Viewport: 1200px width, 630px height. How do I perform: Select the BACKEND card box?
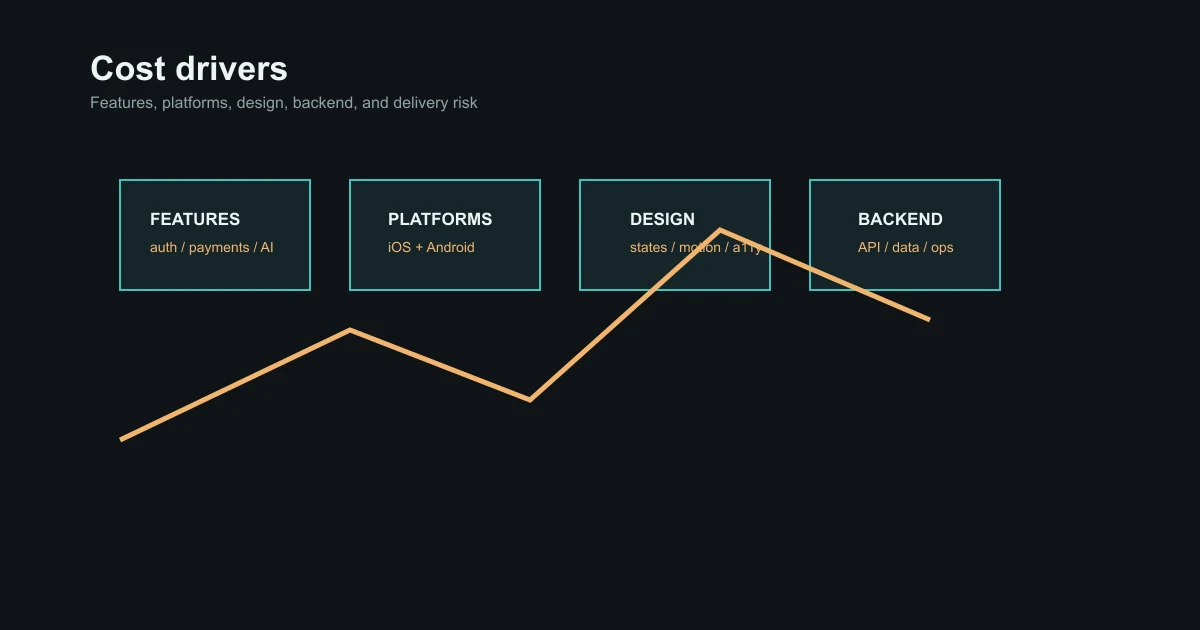(905, 235)
